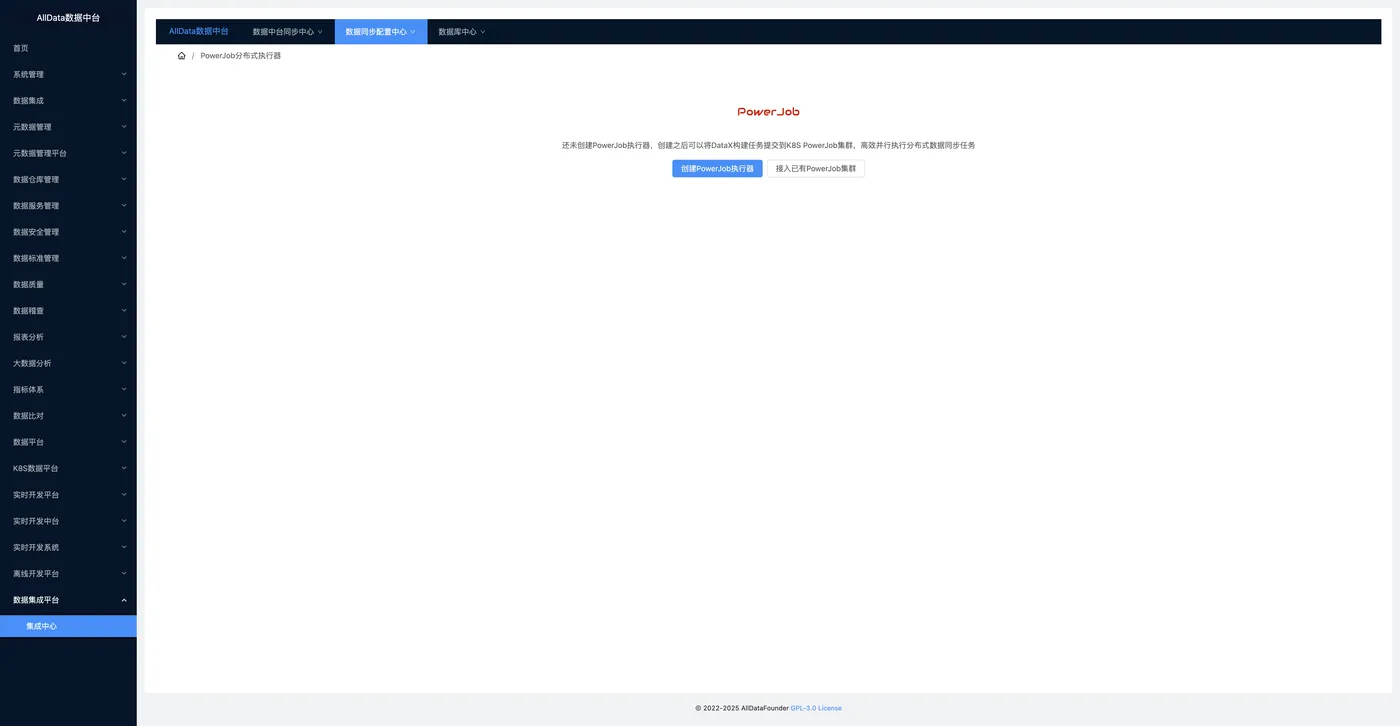Image resolution: width=1400 pixels, height=726 pixels.
Task: Expand the 数据质量 sidebar menu
Action: 68,285
